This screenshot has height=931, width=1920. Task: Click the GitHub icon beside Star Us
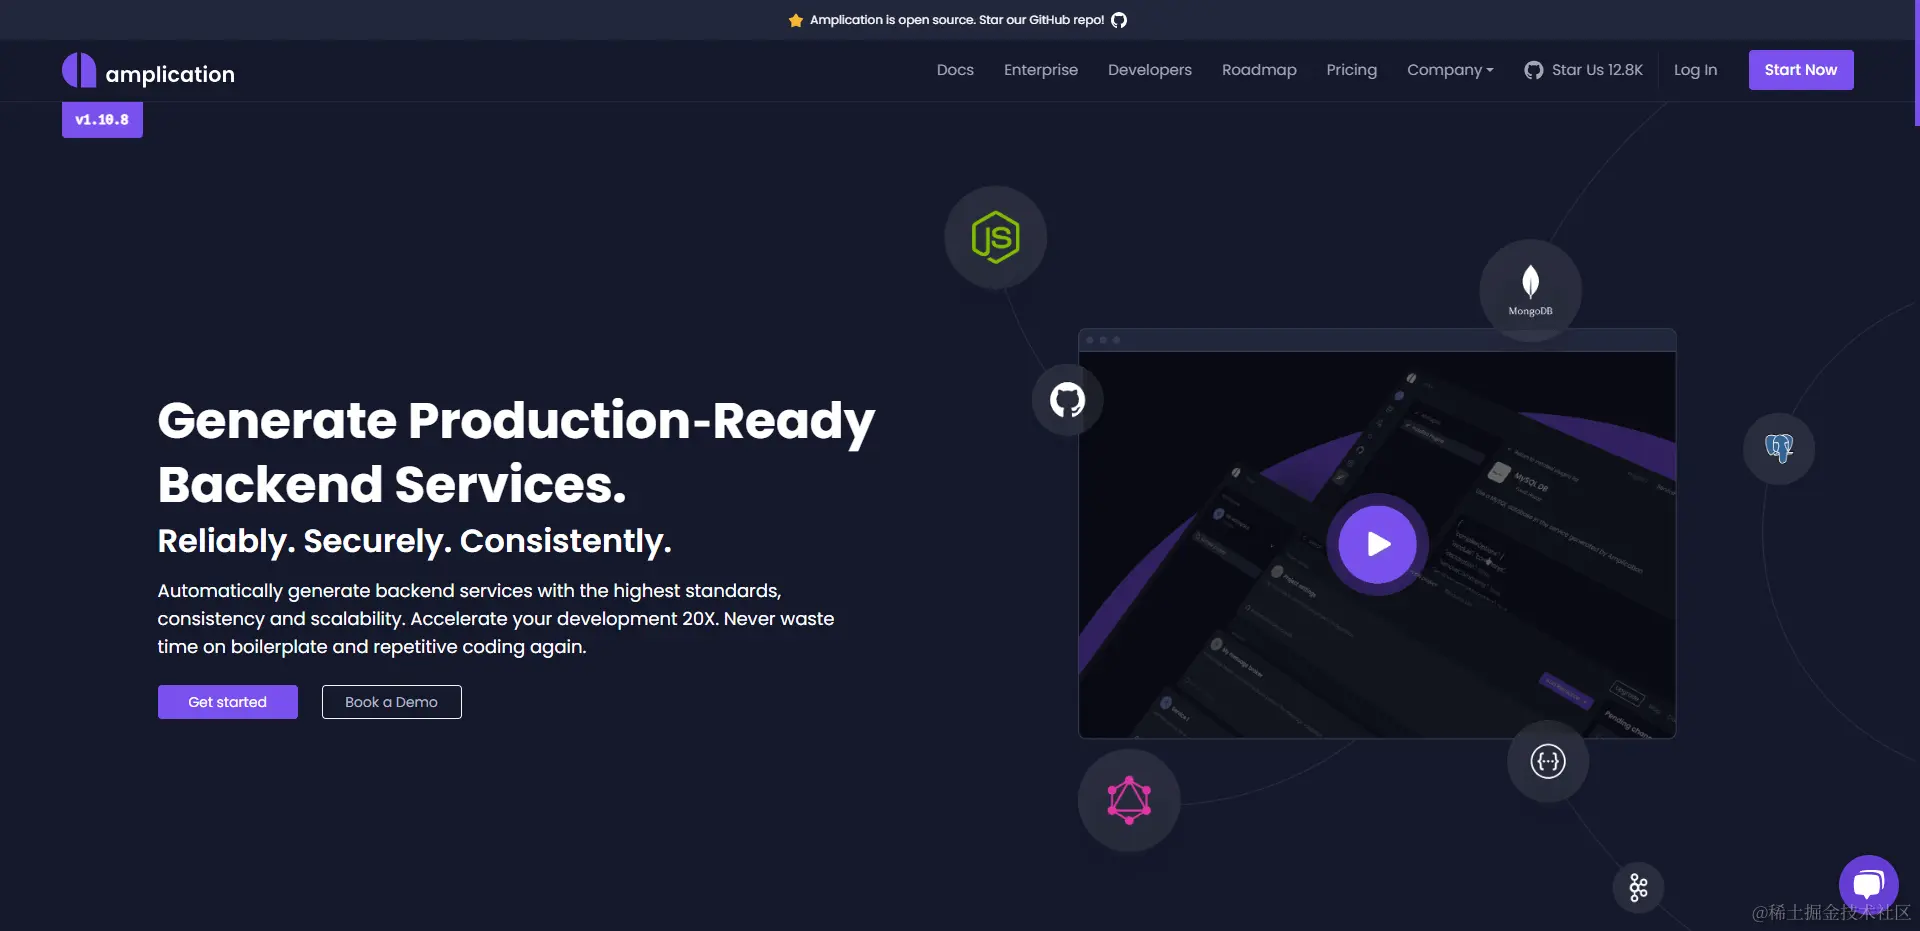1533,70
